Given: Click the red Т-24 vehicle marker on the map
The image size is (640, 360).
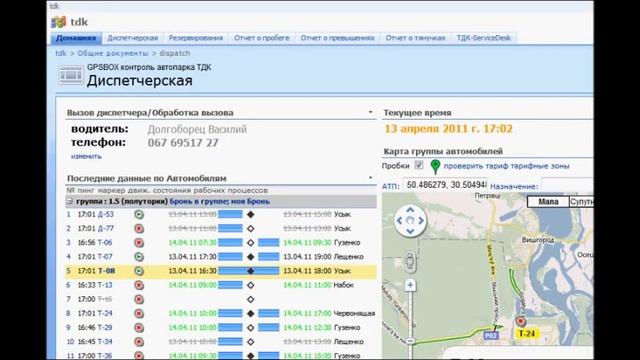Looking at the screenshot, I should point(520,322).
